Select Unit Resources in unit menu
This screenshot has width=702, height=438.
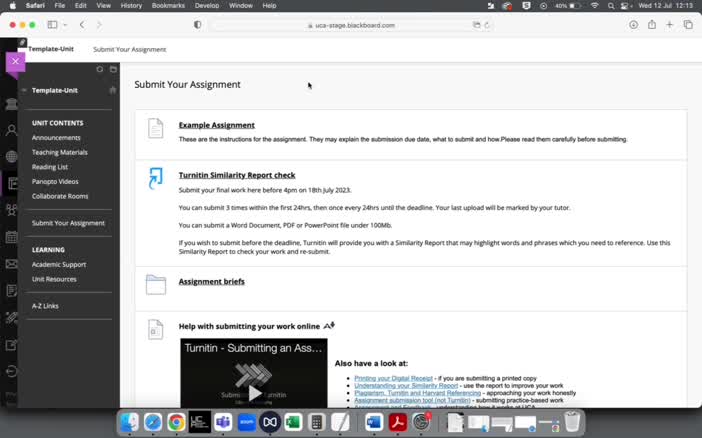[54, 279]
